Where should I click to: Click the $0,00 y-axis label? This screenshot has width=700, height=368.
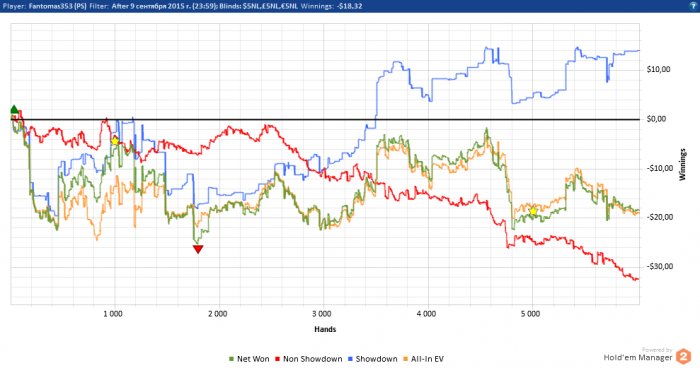(656, 119)
